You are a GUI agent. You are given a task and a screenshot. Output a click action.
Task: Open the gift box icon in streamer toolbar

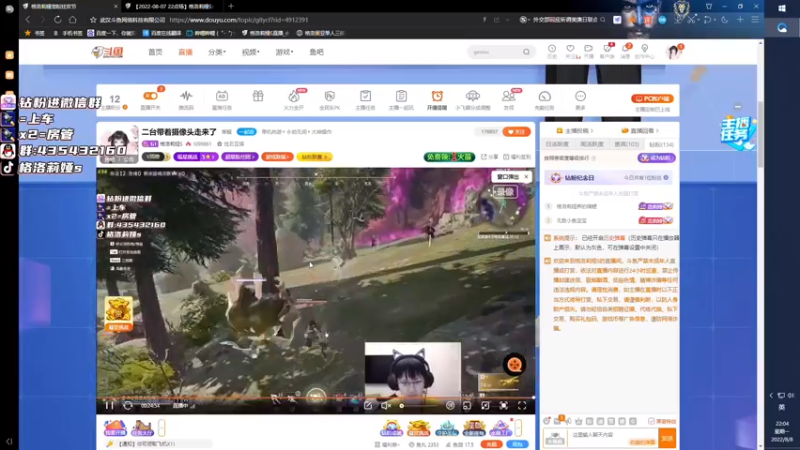coord(258,96)
